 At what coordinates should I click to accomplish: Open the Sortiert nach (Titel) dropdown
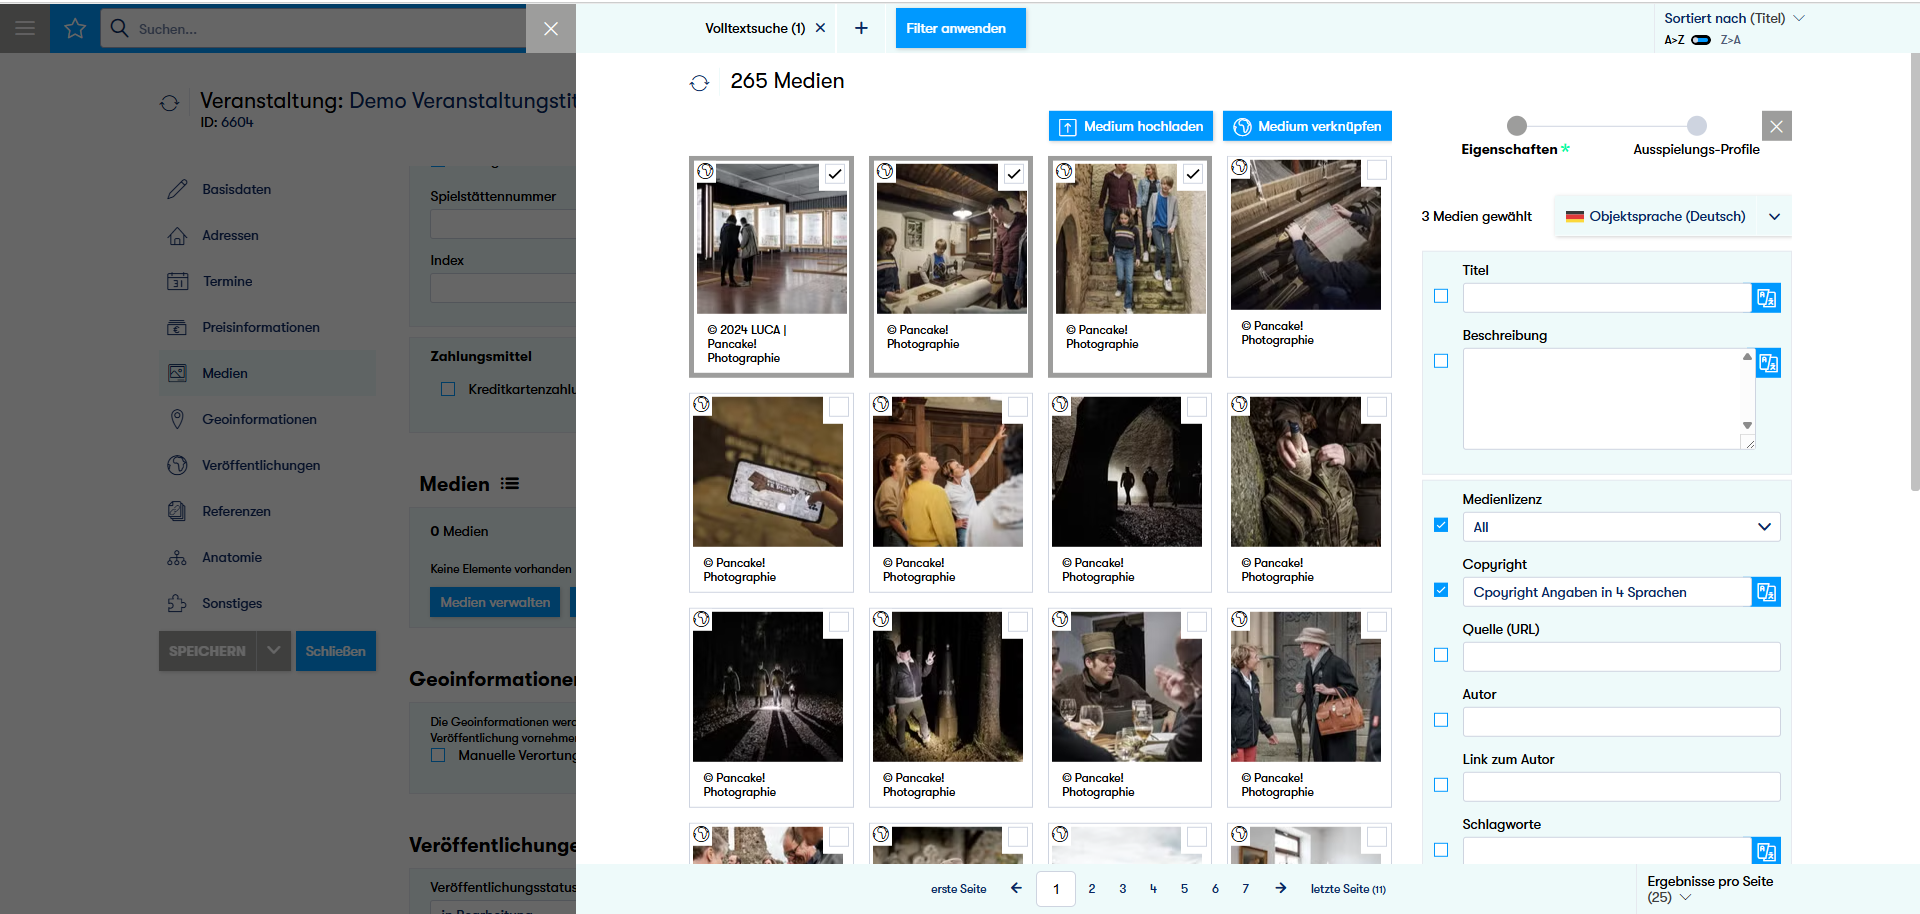click(x=1733, y=18)
